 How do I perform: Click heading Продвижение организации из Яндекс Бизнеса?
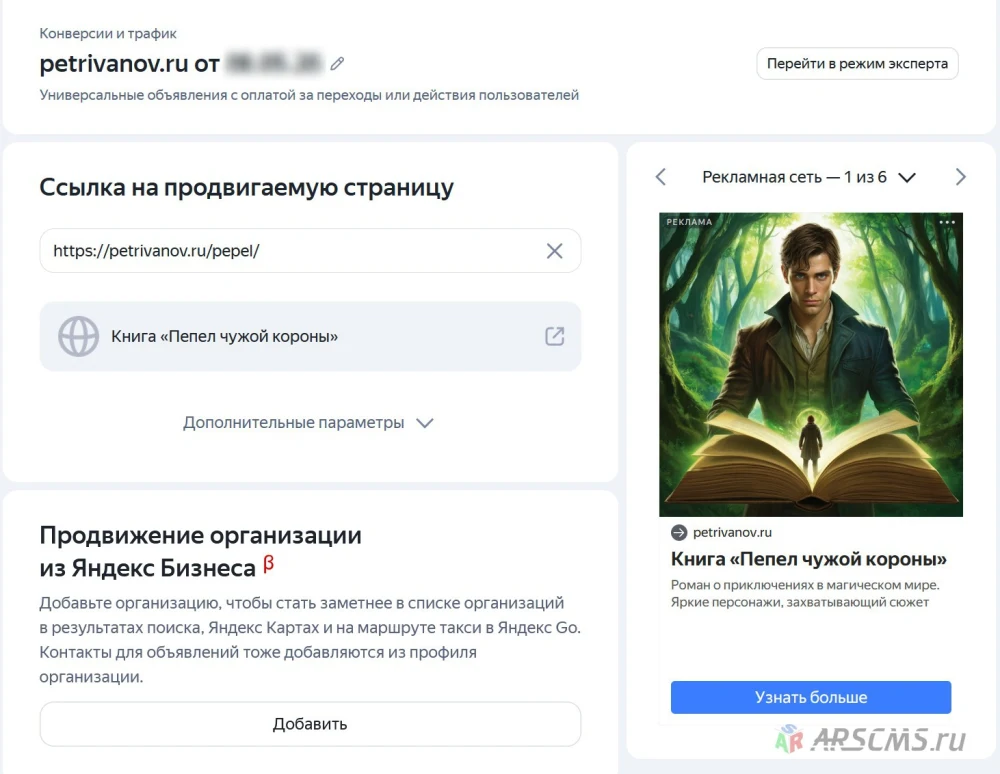200,551
